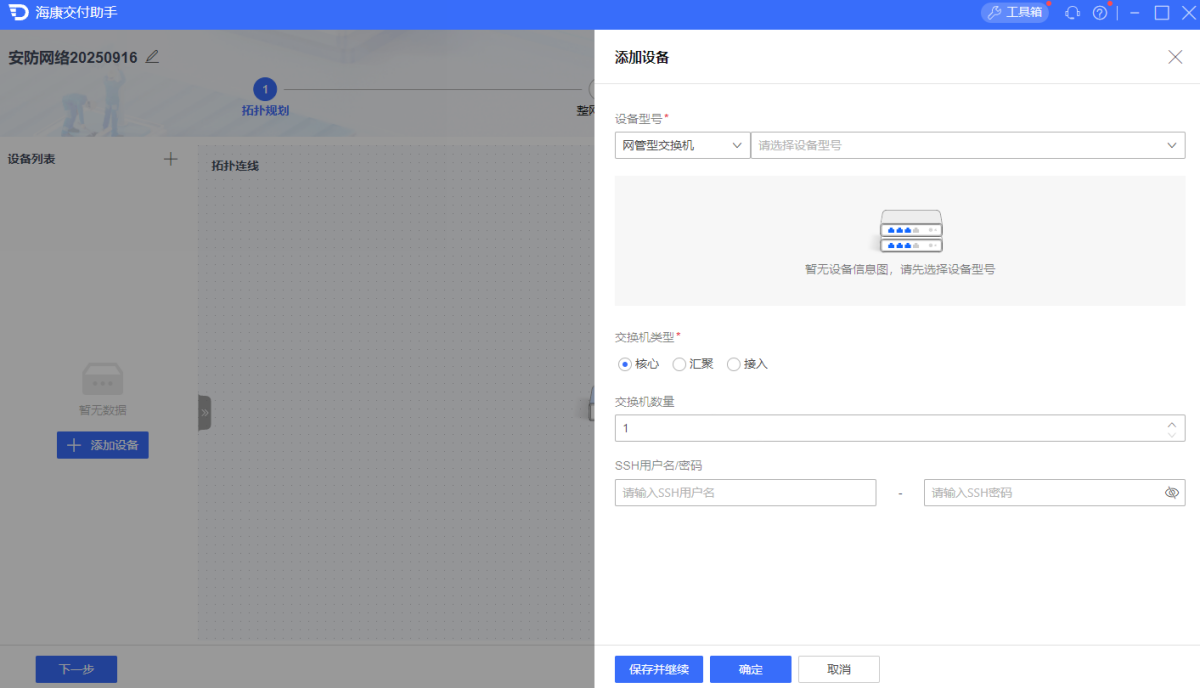Select the 汇聚 switch type radio button
This screenshot has height=688, width=1200.
point(679,364)
